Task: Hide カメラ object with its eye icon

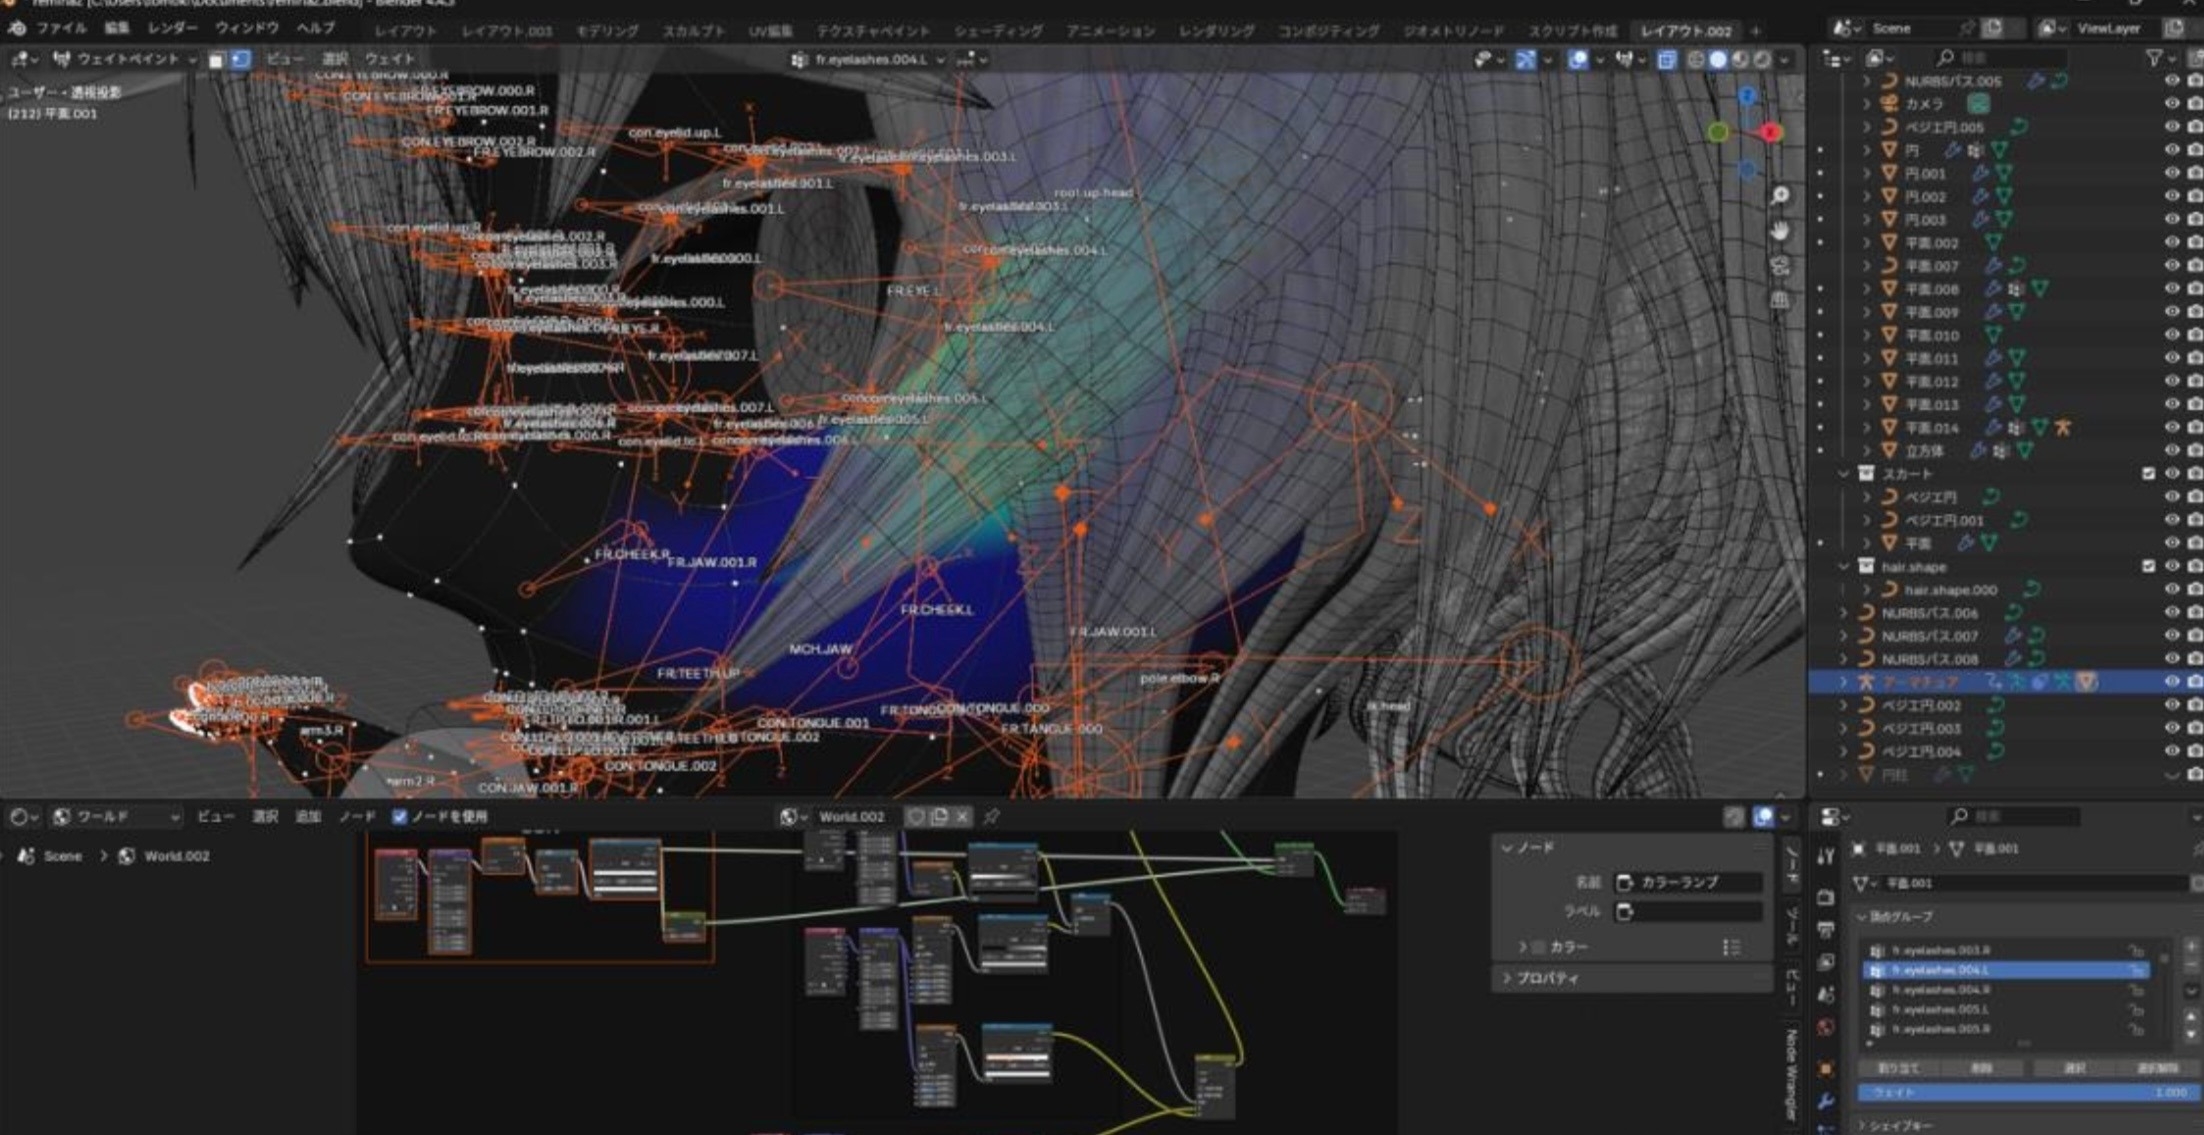Action: pyautogui.click(x=2171, y=104)
